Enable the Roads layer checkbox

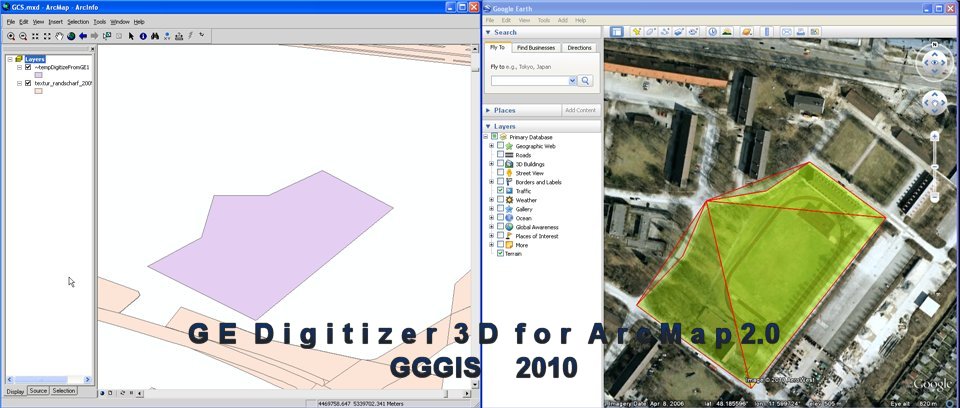pos(500,155)
